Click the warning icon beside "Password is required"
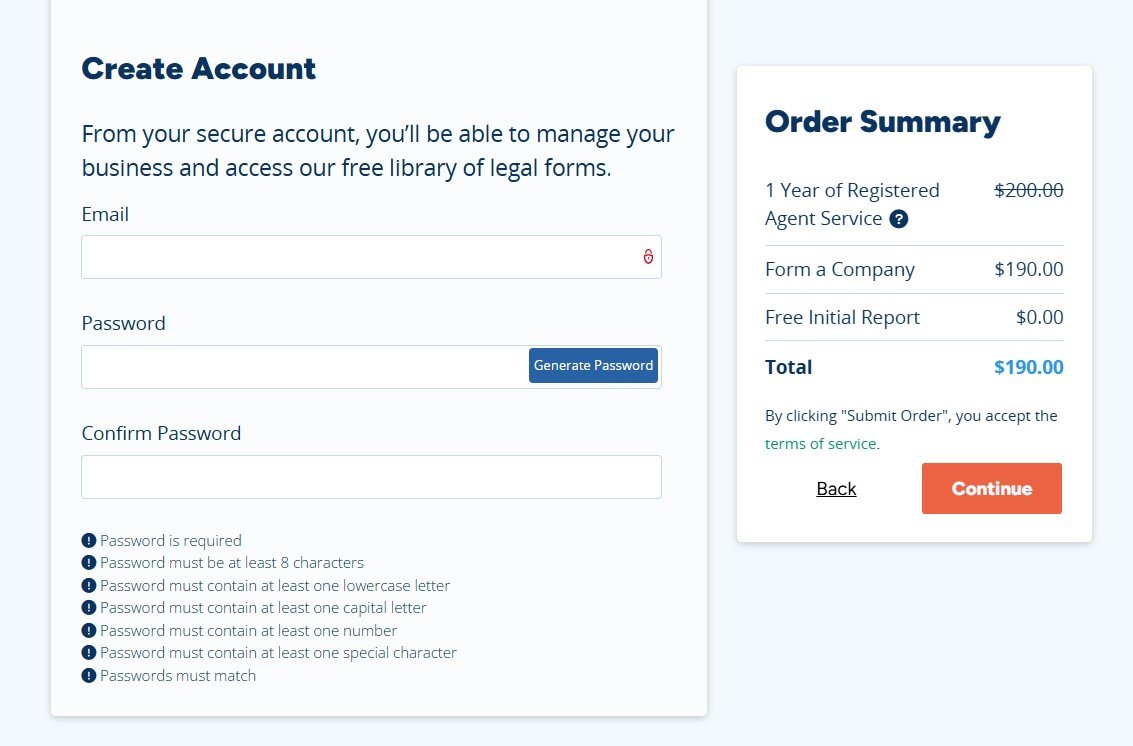 click(x=89, y=540)
